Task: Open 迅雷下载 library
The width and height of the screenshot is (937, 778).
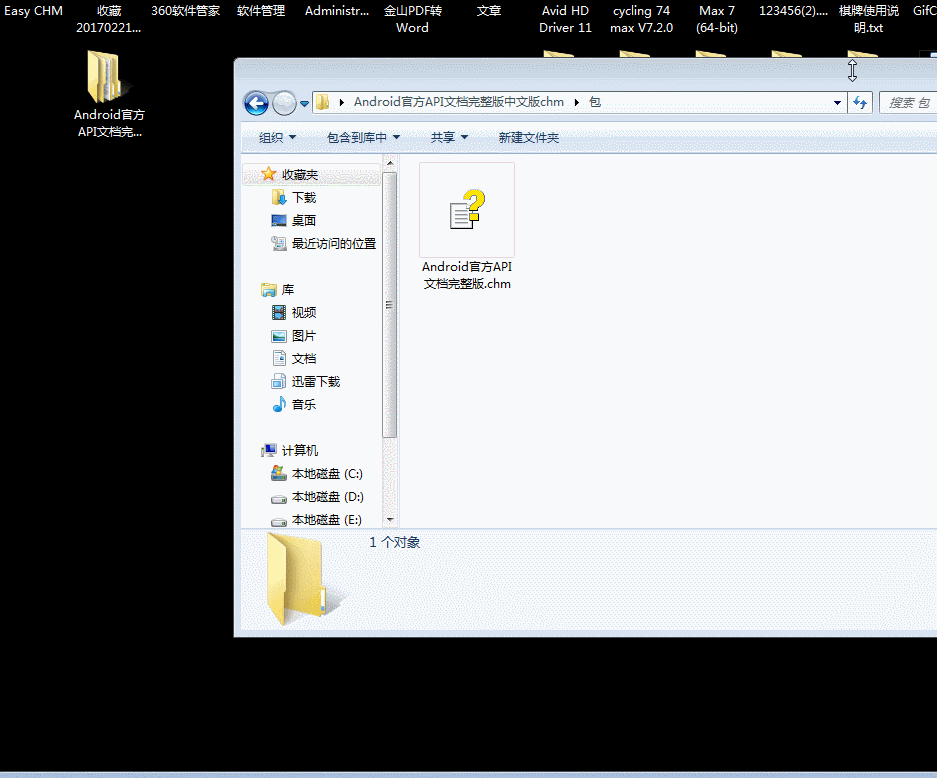Action: tap(316, 381)
